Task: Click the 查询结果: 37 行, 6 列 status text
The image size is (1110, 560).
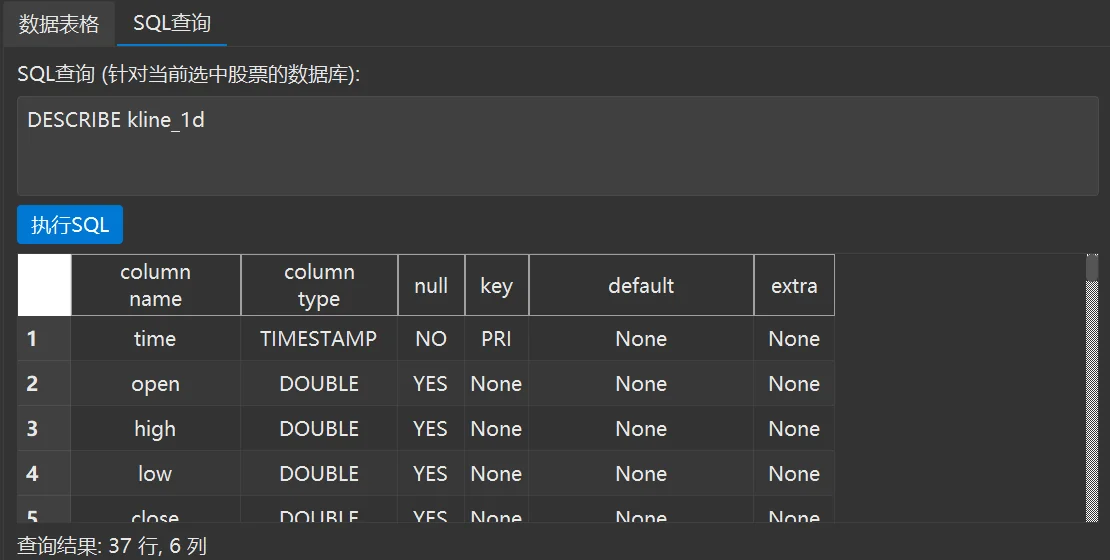Action: click(x=112, y=546)
